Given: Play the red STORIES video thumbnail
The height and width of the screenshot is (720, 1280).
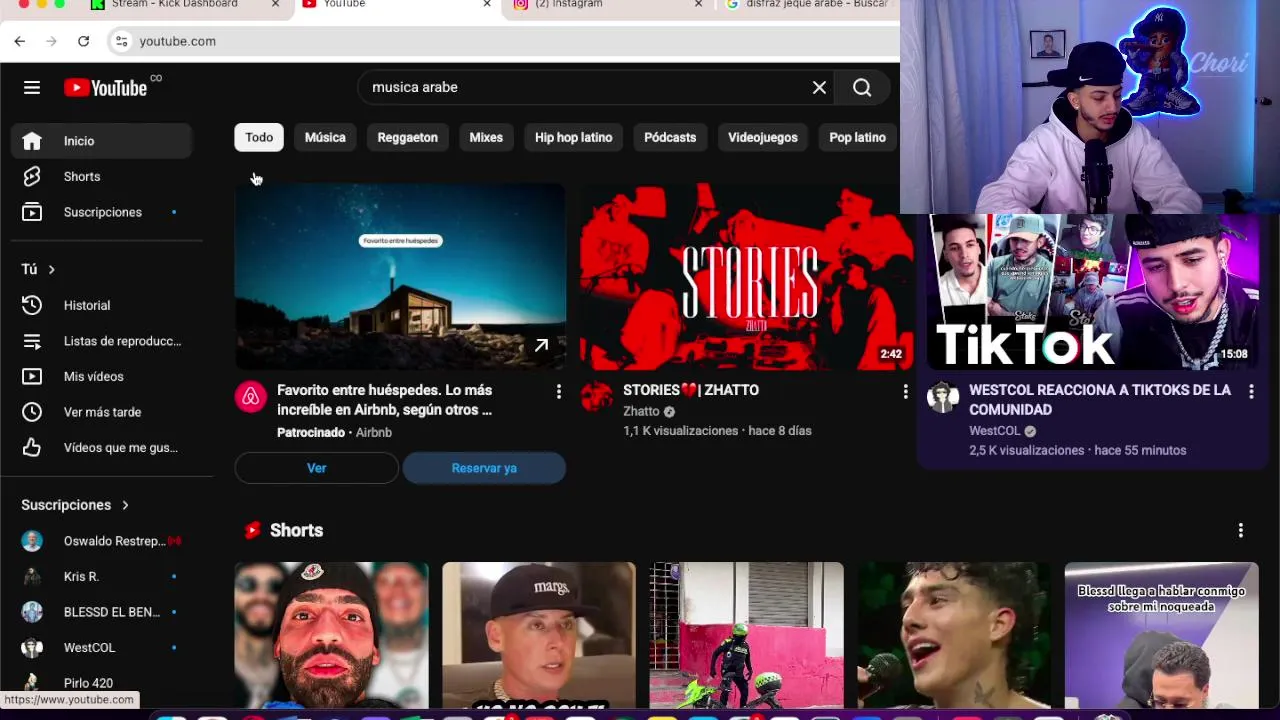Looking at the screenshot, I should [746, 277].
